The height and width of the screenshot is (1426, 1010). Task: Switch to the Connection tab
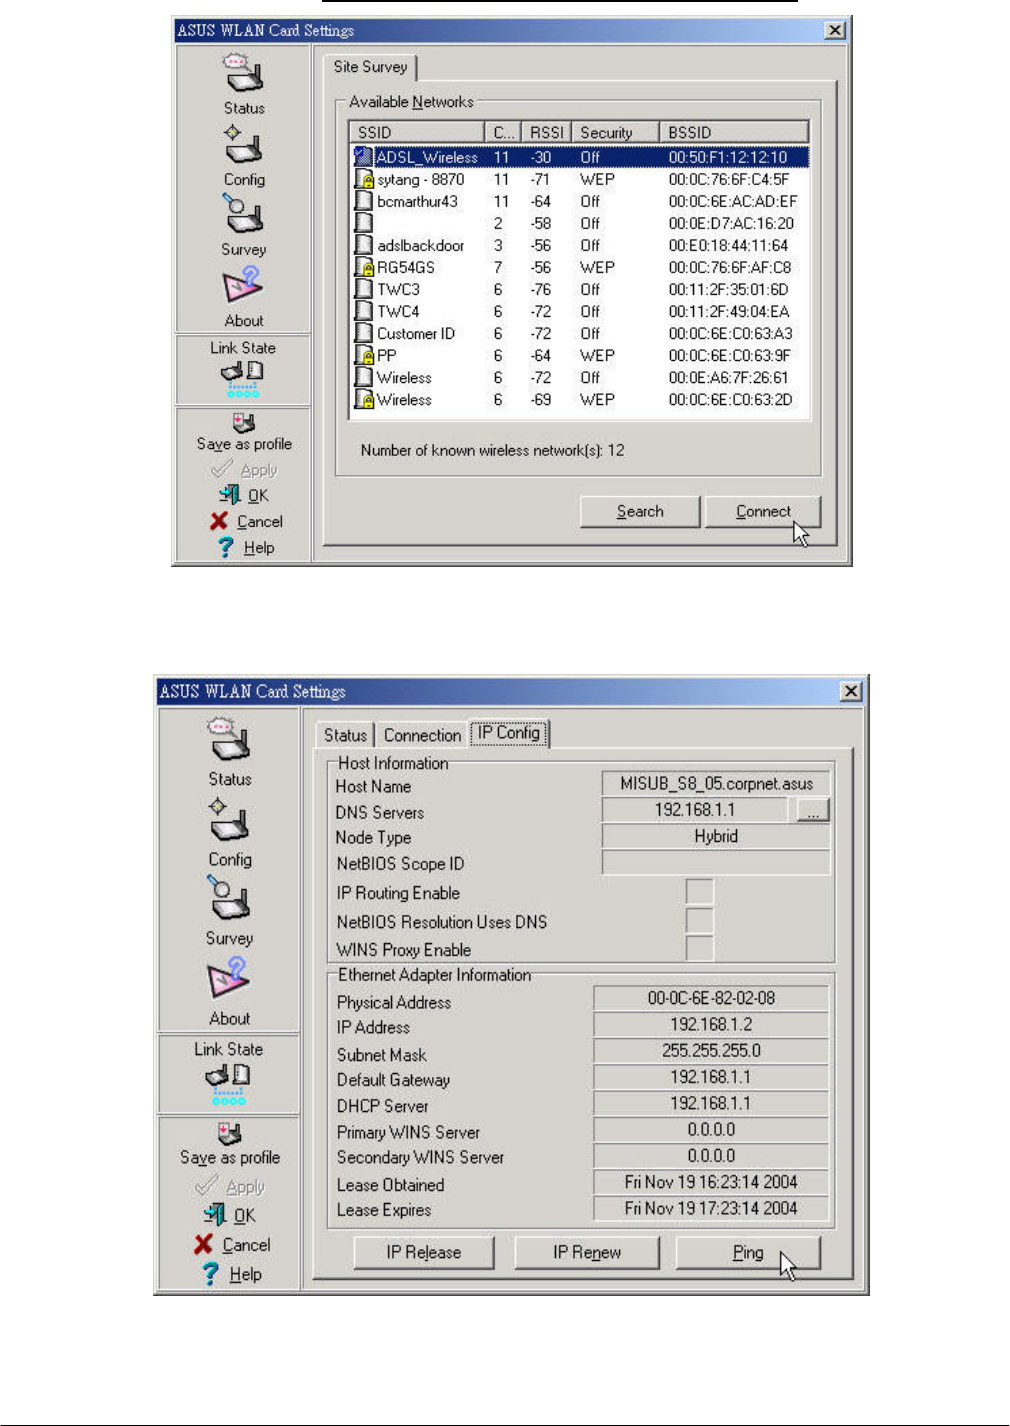(422, 735)
